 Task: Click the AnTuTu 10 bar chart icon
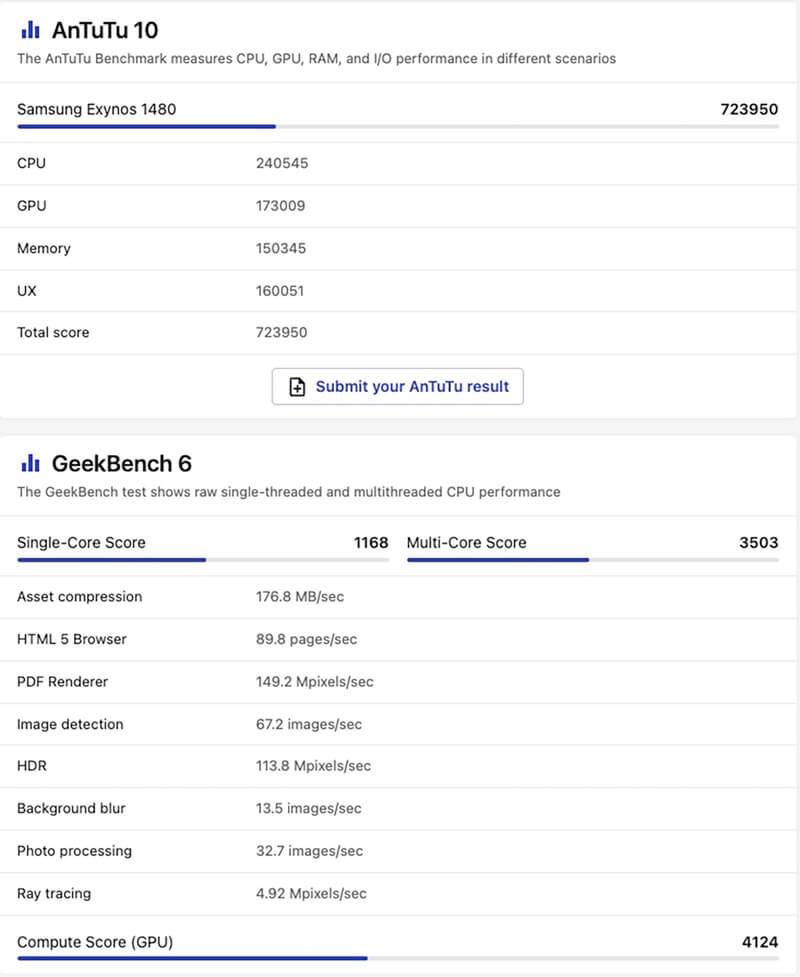tap(31, 30)
